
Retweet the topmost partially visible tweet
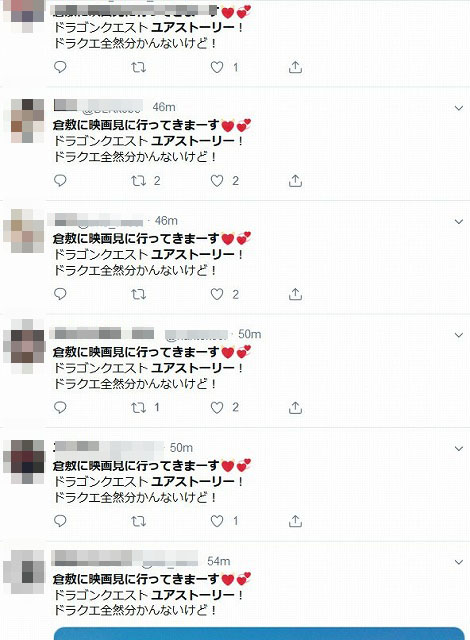138,67
